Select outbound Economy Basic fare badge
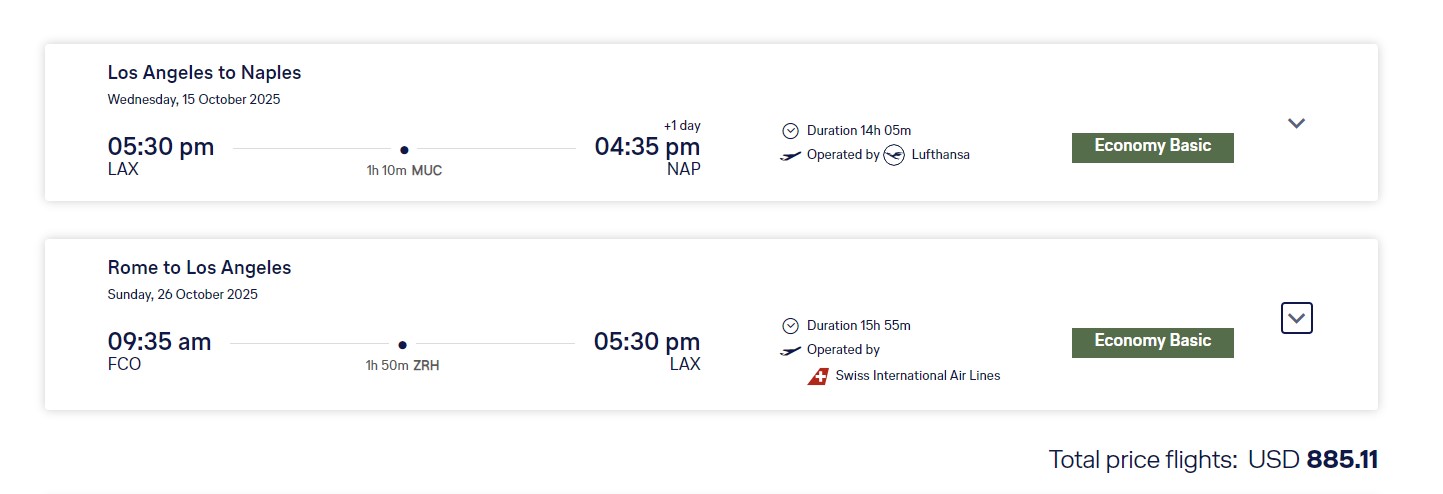The height and width of the screenshot is (494, 1443). 1153,147
